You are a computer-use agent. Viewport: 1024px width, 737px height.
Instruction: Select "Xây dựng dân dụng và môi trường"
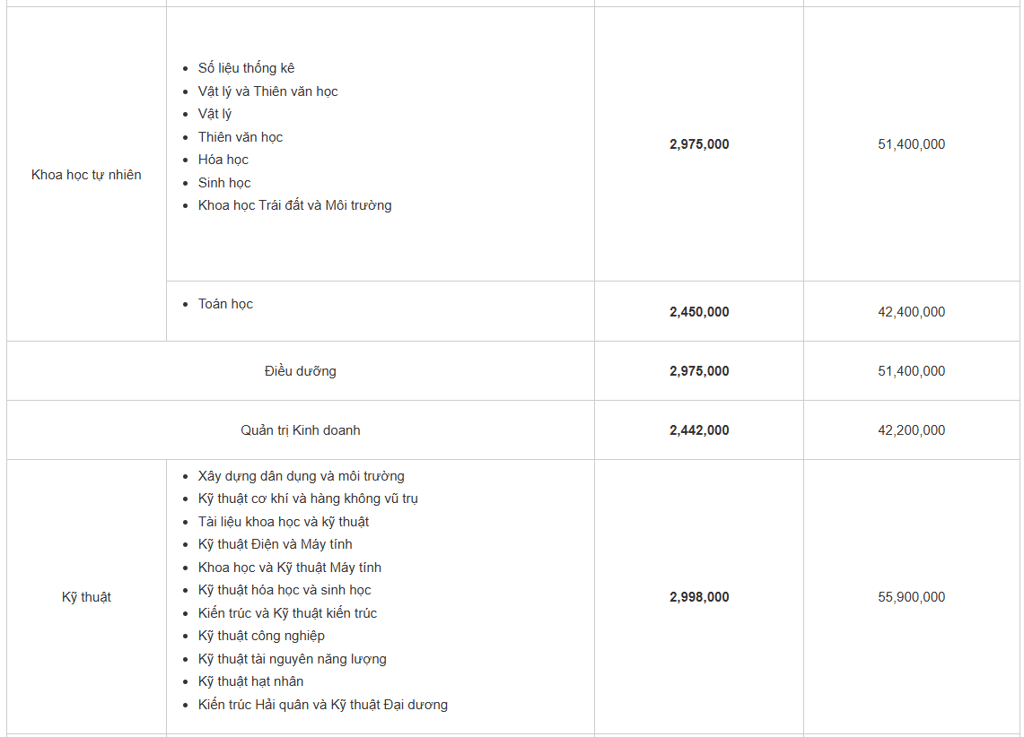[301, 476]
